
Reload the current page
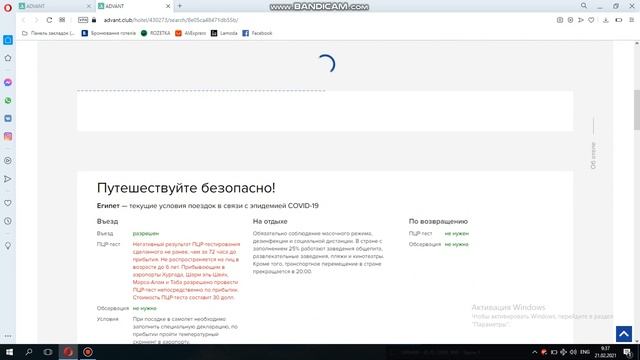49,20
